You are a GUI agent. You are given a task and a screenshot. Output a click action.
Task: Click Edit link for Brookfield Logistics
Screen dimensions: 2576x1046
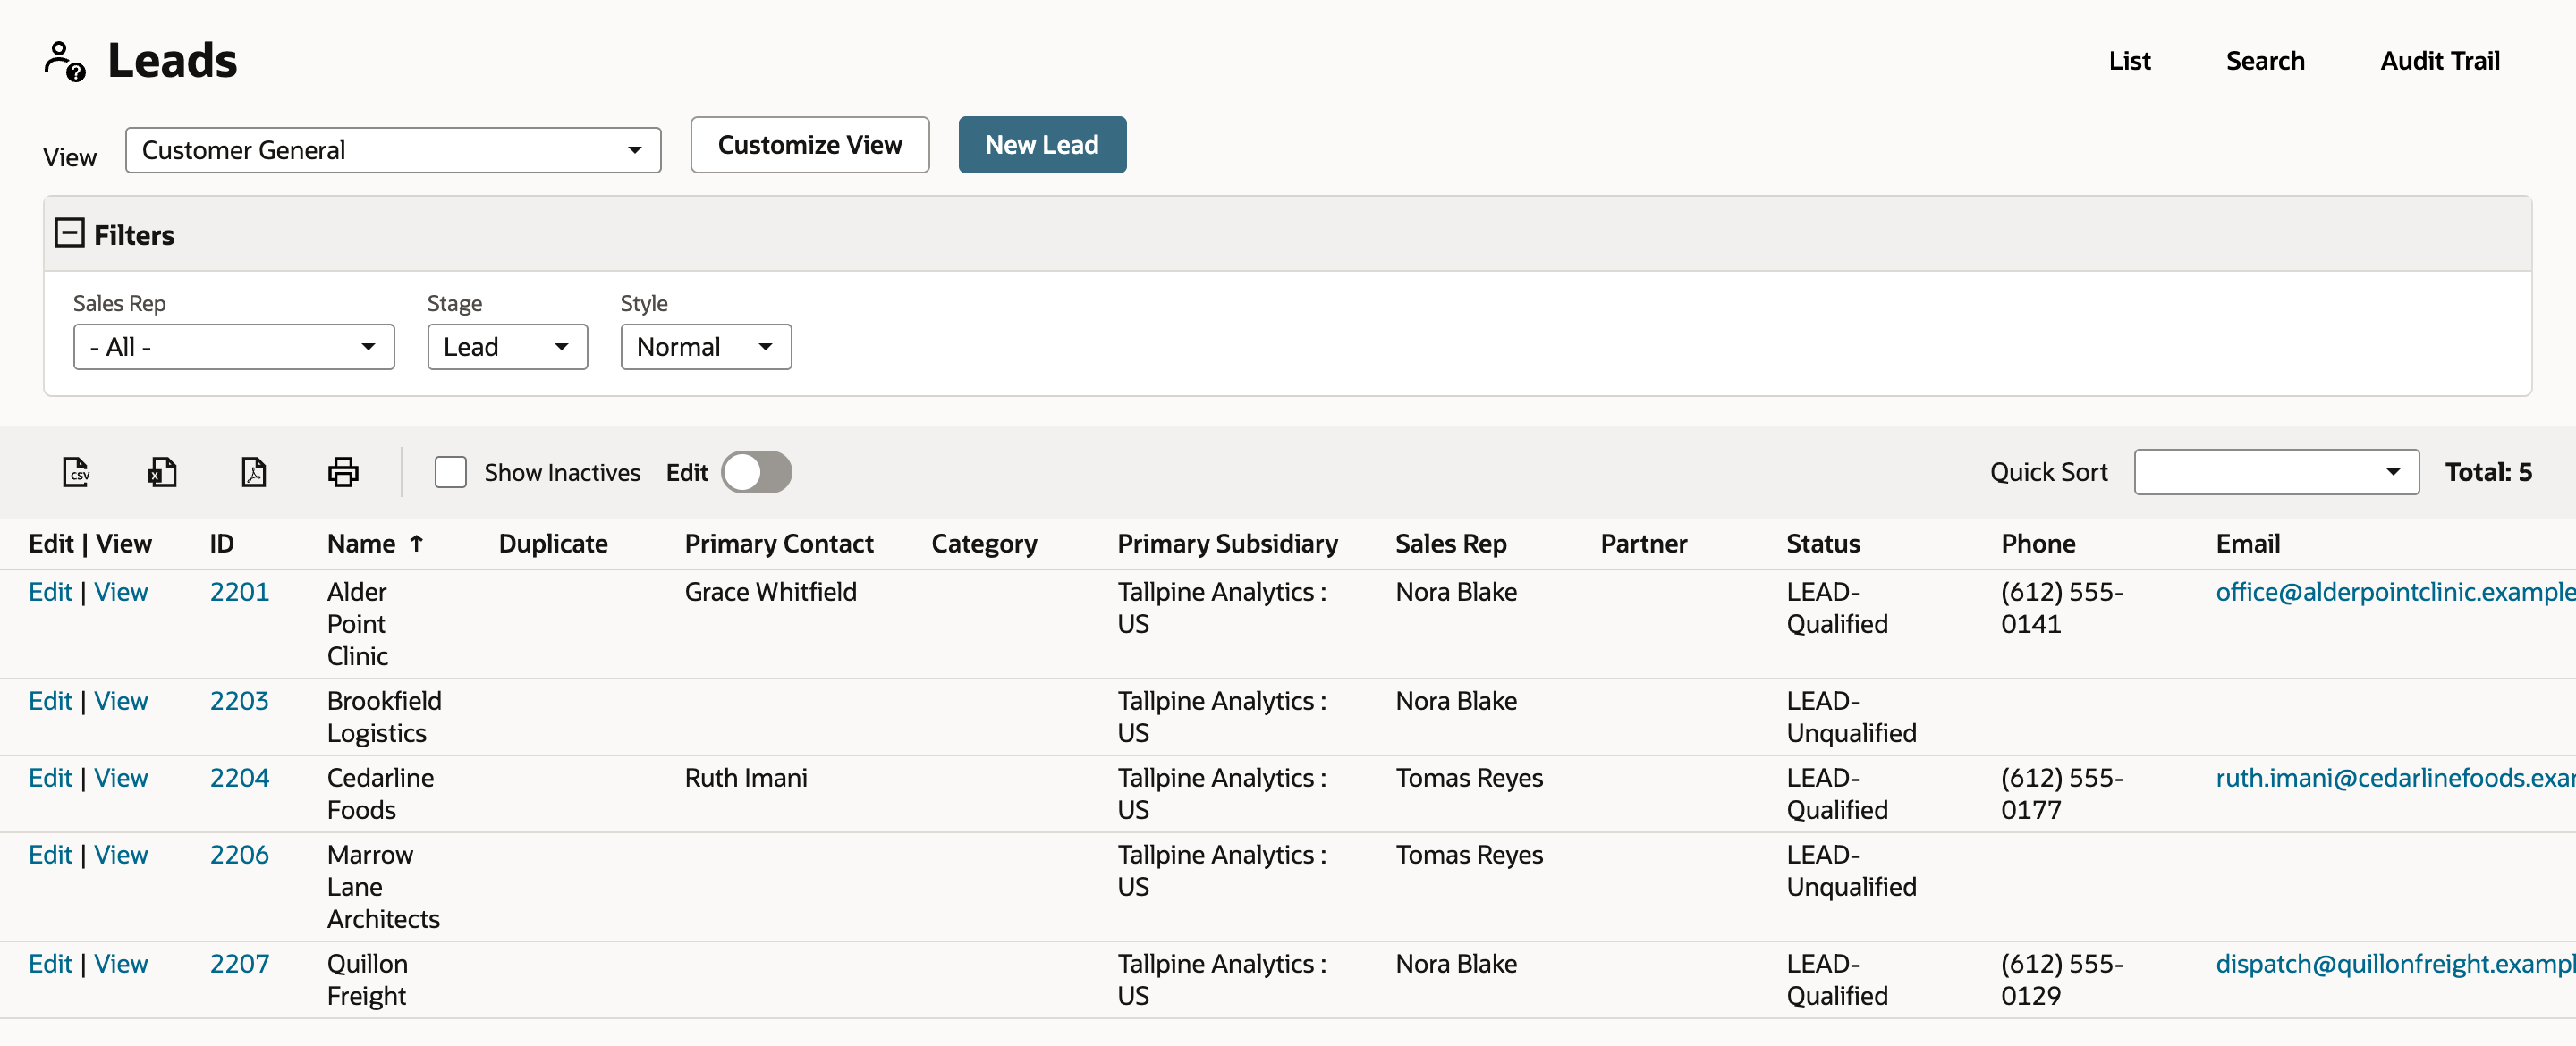click(50, 701)
